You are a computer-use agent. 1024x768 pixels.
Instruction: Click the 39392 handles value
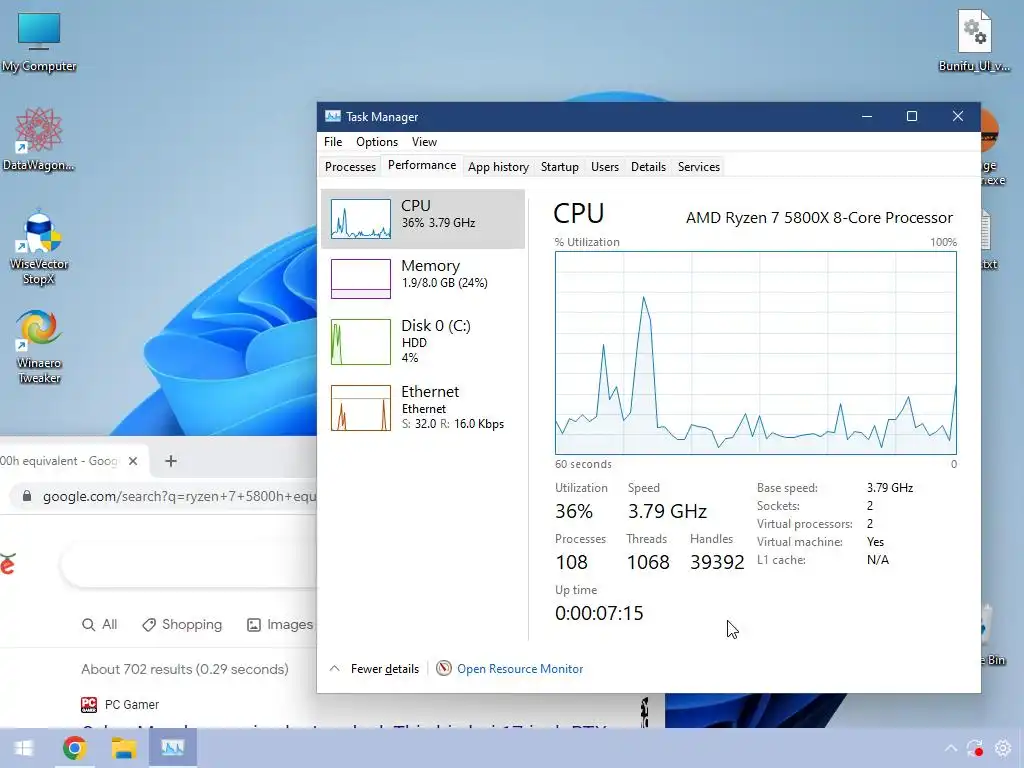[717, 562]
